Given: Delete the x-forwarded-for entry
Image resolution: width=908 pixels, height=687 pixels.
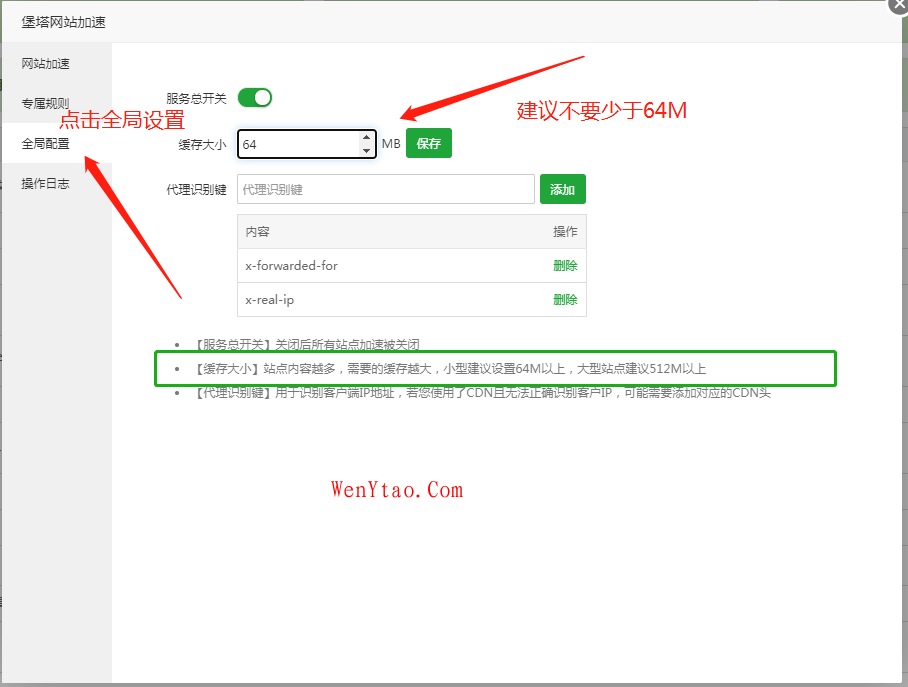Looking at the screenshot, I should click(x=565, y=266).
